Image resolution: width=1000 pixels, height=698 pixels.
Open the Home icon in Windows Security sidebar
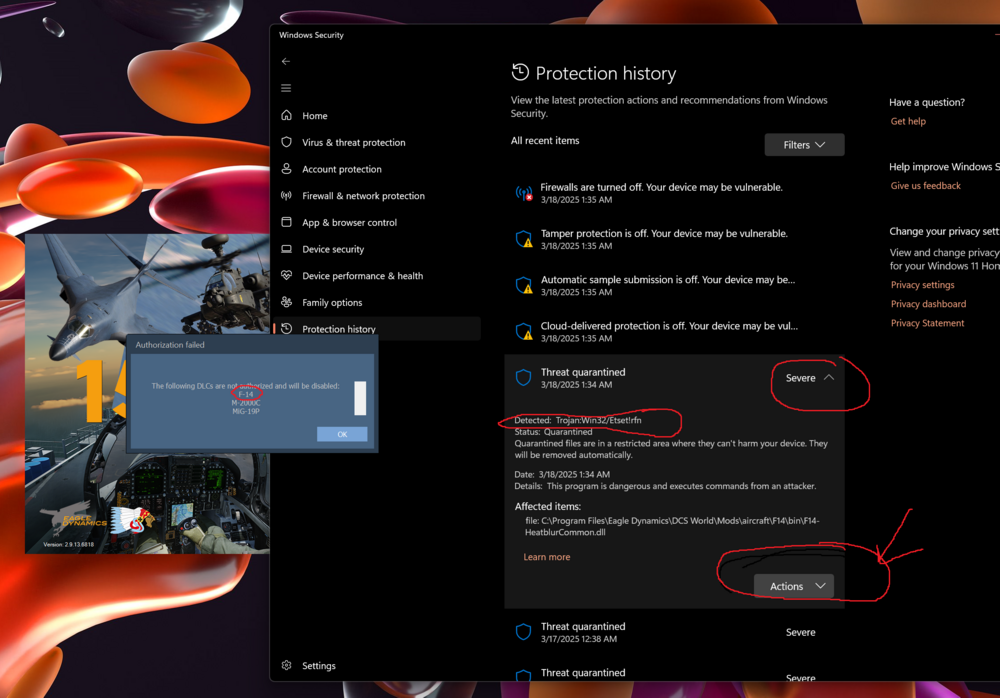285,115
